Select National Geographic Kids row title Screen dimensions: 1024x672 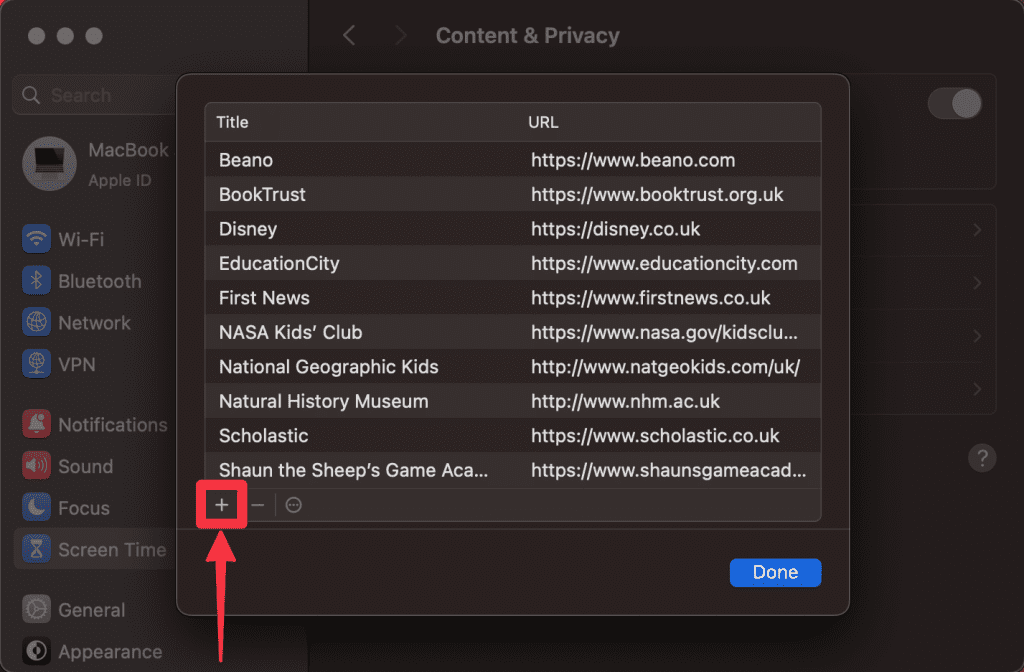coord(329,367)
